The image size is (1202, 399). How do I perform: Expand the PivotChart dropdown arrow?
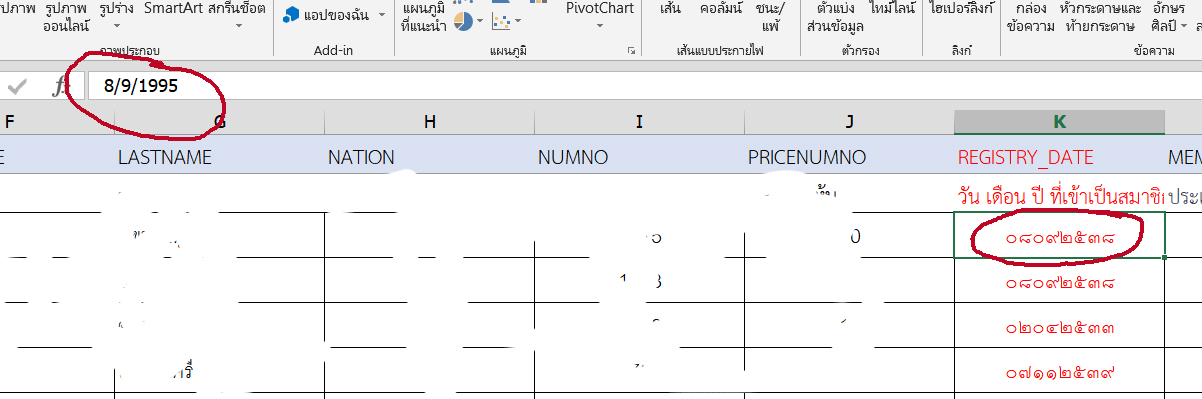tap(599, 26)
